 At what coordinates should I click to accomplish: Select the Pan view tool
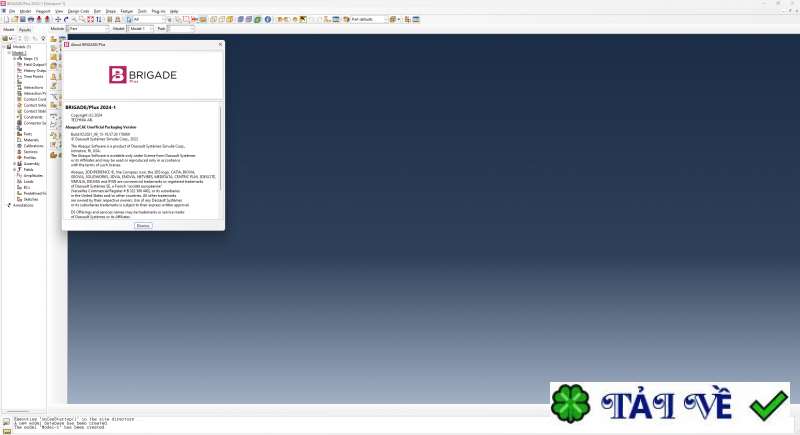pyautogui.click(x=58, y=19)
